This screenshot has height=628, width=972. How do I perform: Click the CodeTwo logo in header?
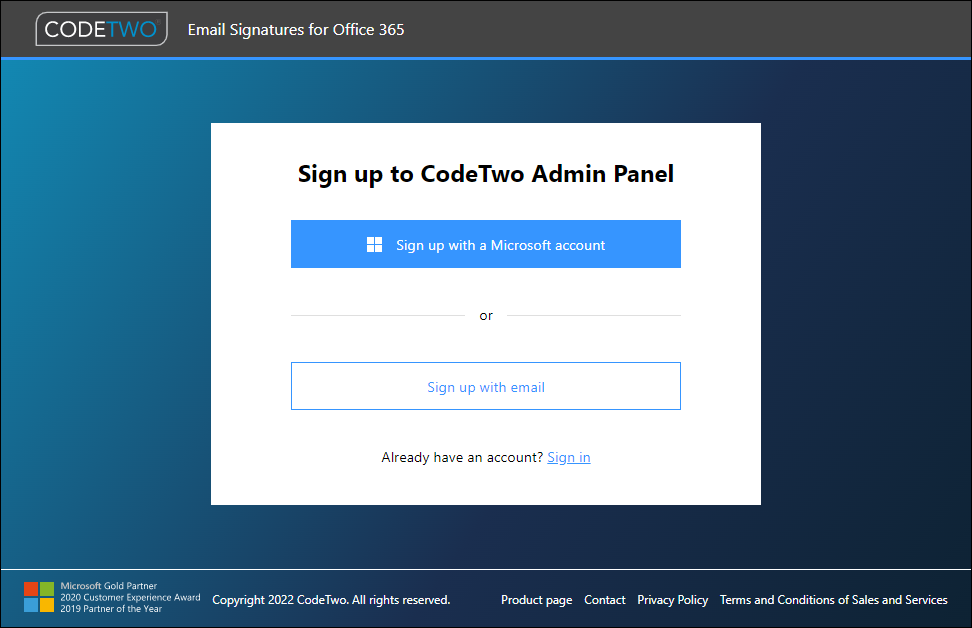point(102,29)
